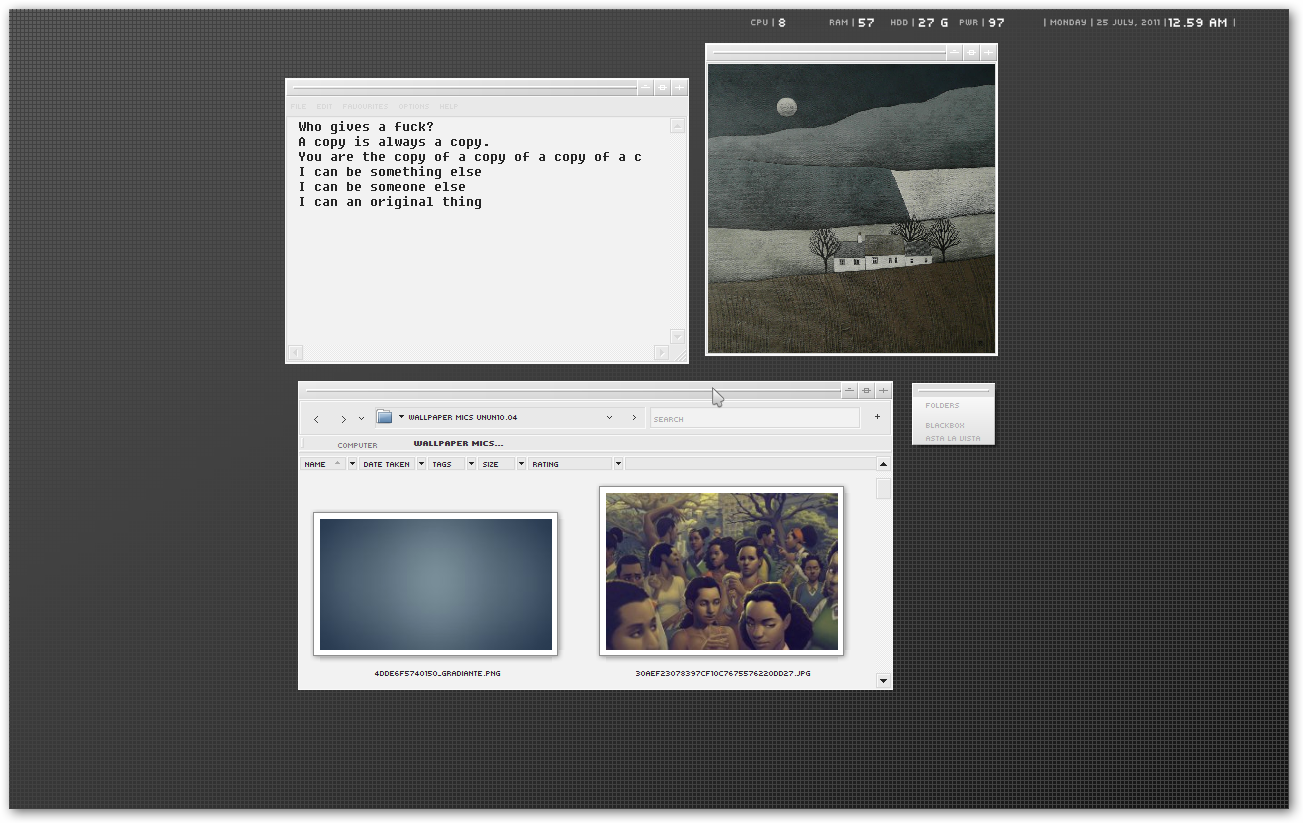Select the blue gradient wallpaper thumbnail
The width and height of the screenshot is (1303, 823).
[435, 584]
